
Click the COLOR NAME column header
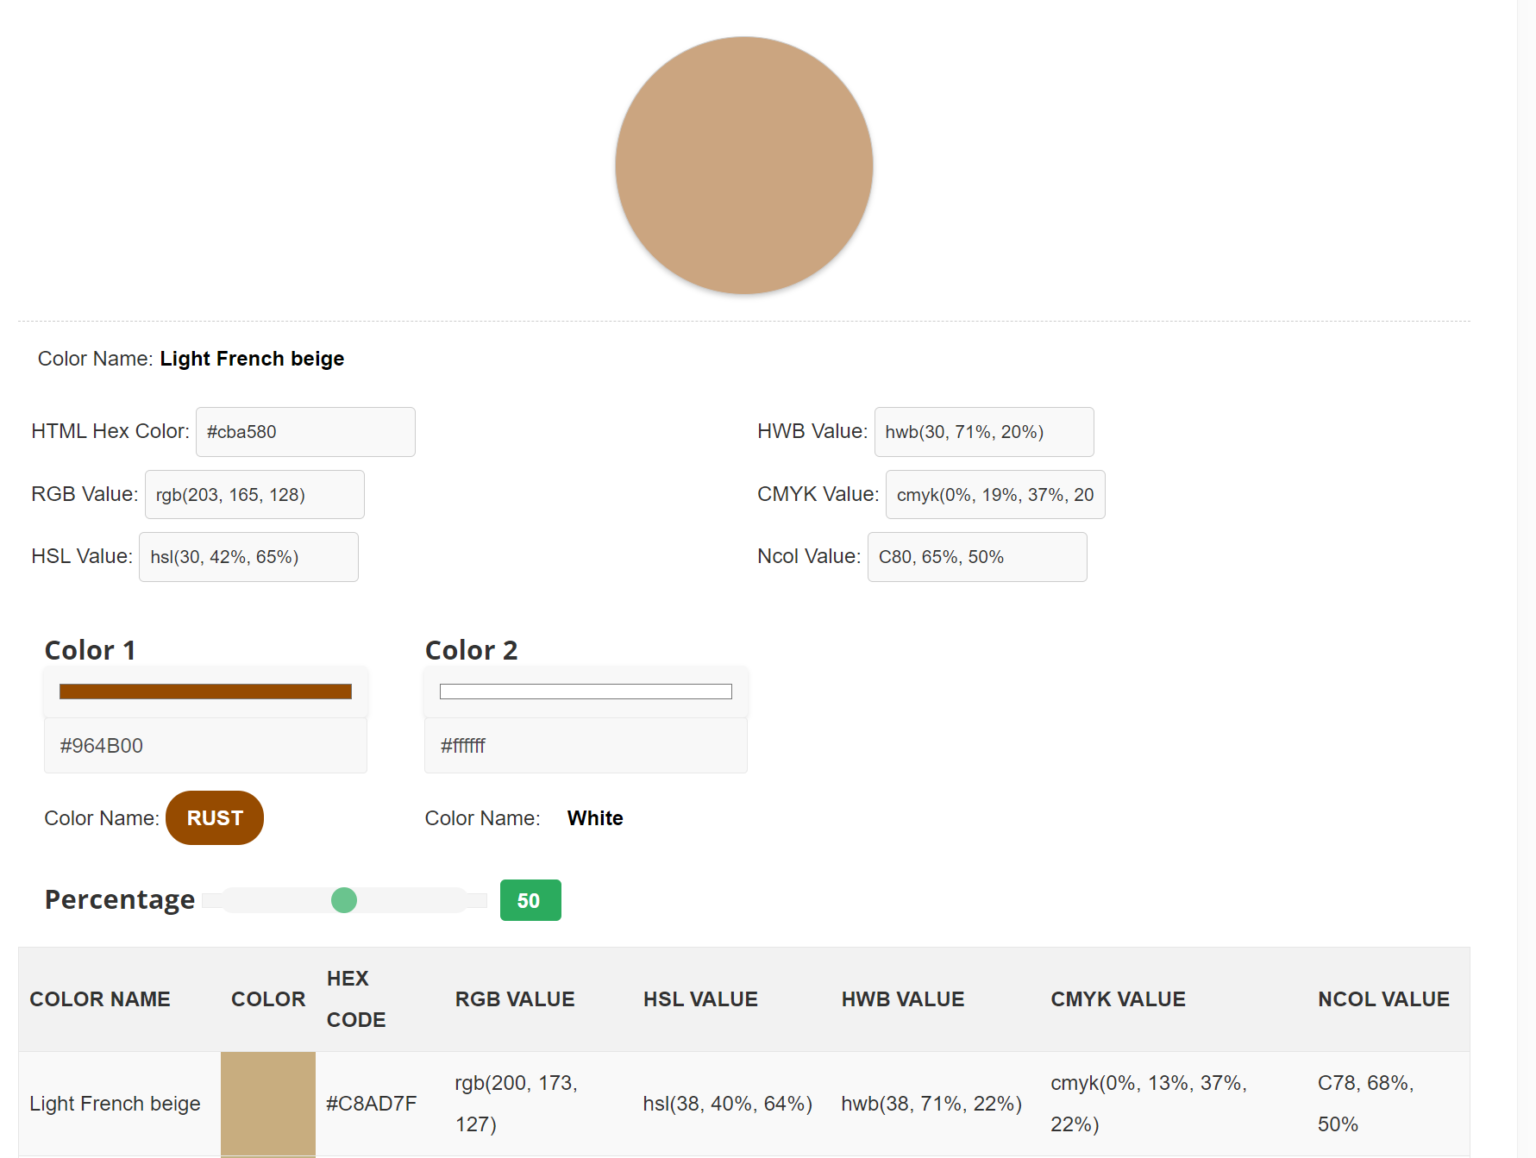coord(100,999)
